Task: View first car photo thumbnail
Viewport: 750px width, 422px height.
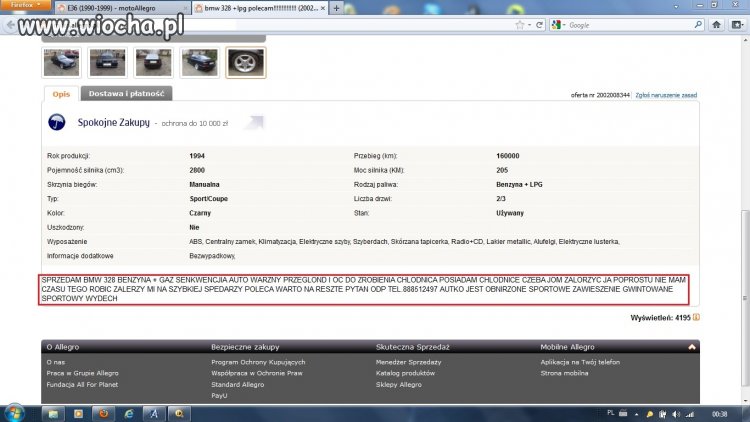Action: click(61, 63)
